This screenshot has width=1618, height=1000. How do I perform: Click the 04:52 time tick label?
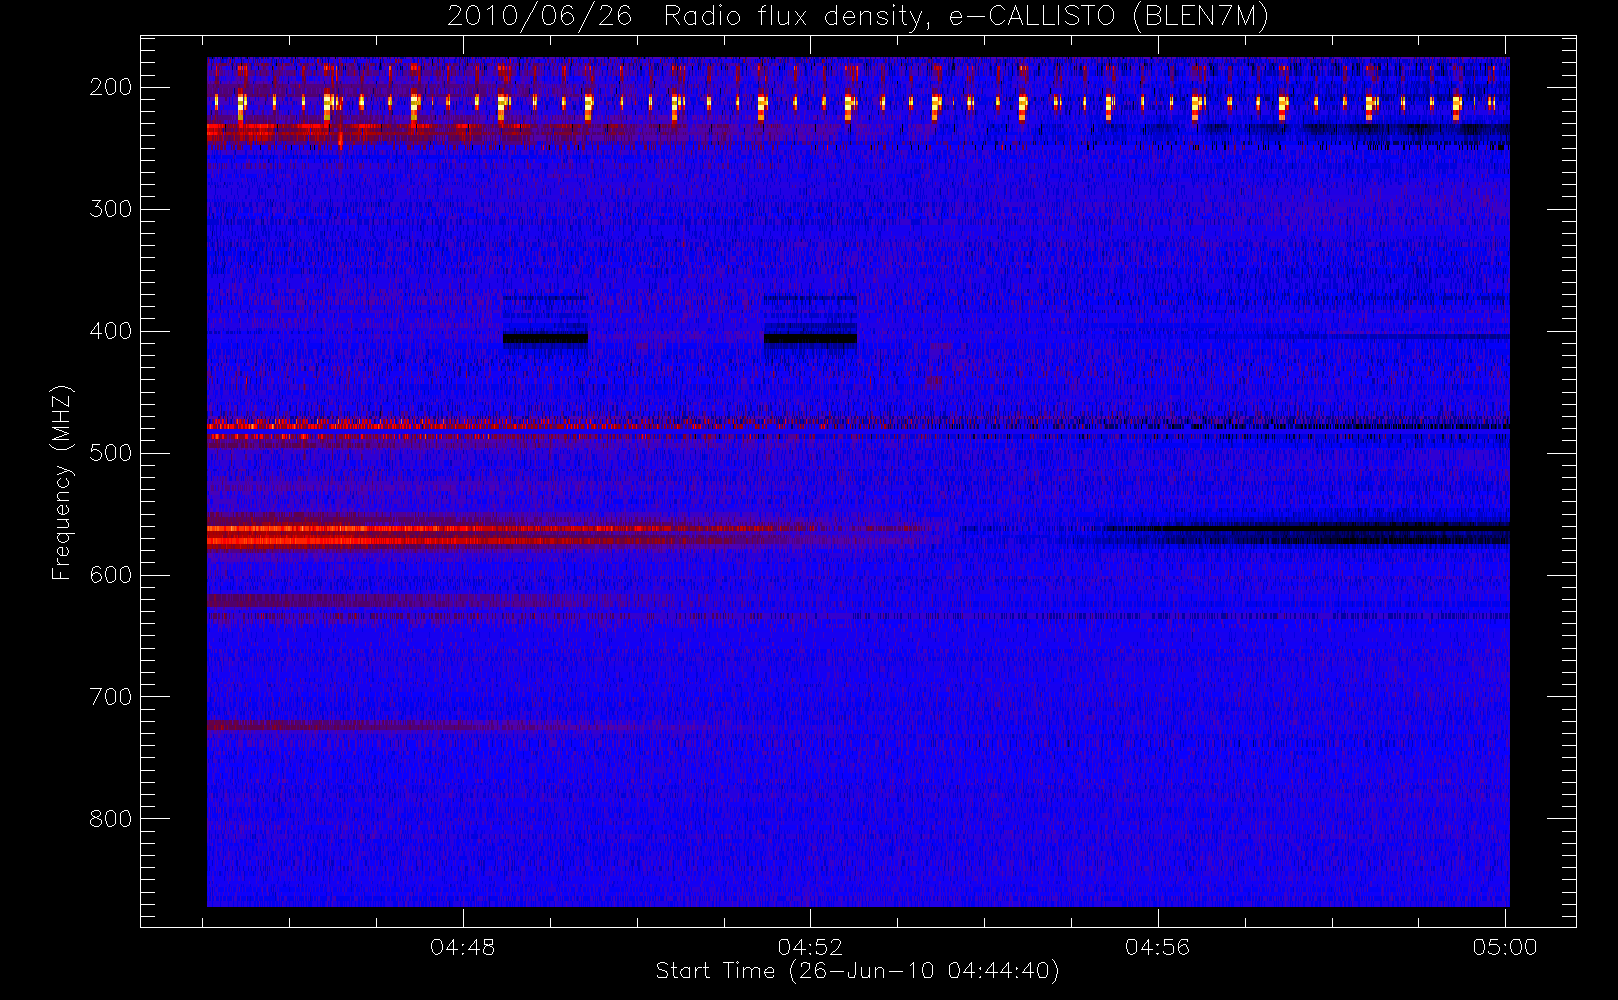tap(810, 947)
